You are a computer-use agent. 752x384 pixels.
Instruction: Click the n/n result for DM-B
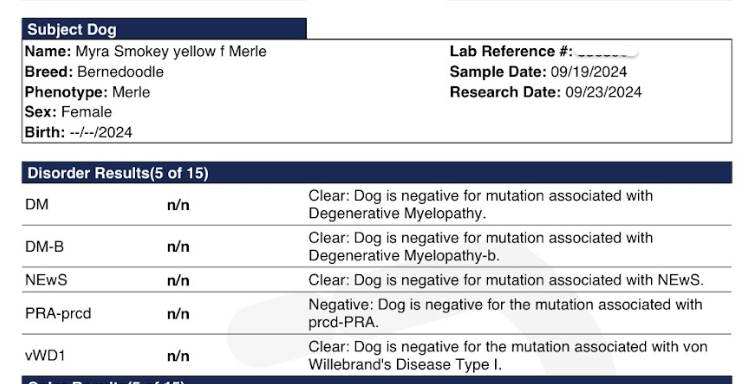178,247
